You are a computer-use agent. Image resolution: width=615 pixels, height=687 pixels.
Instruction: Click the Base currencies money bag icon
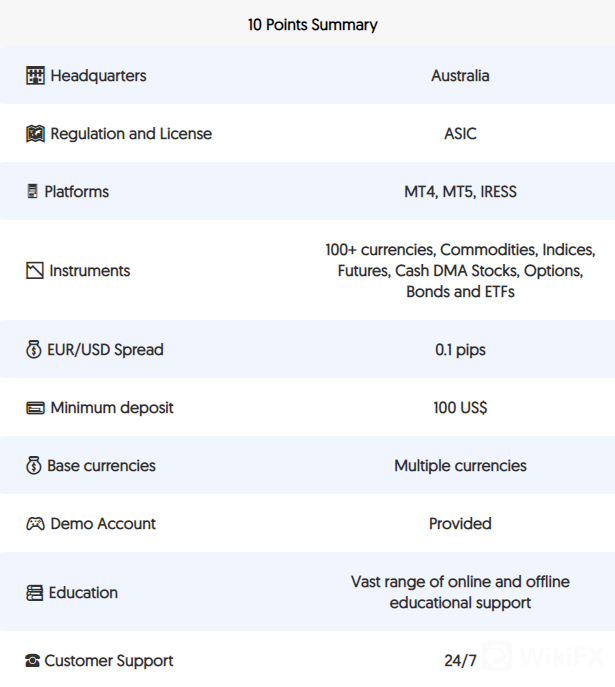click(x=34, y=466)
